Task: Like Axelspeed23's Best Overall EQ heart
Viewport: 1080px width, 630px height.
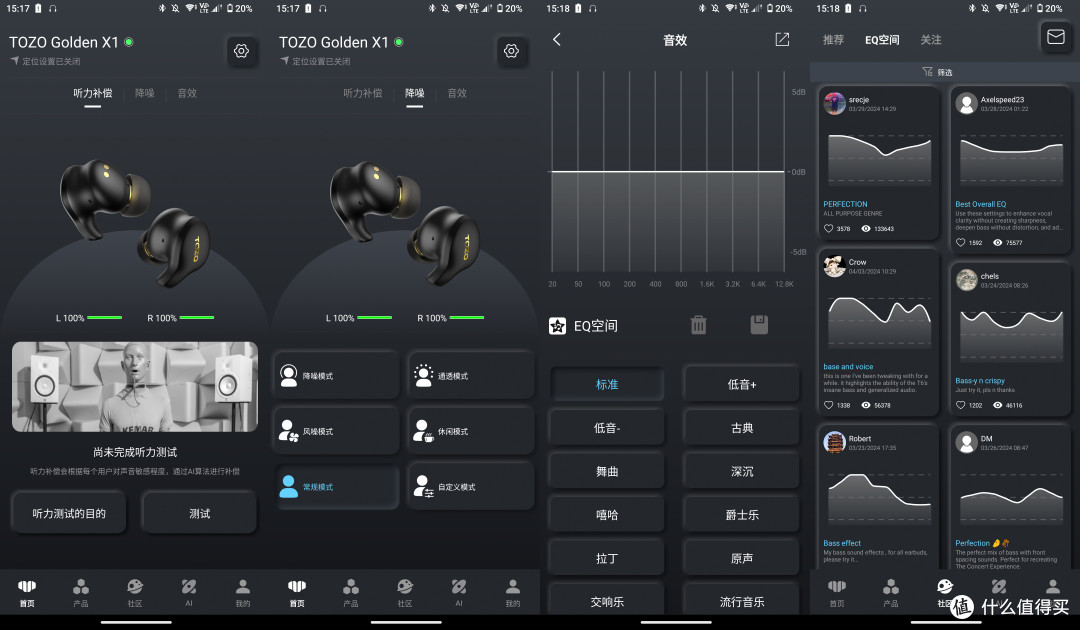Action: click(961, 242)
